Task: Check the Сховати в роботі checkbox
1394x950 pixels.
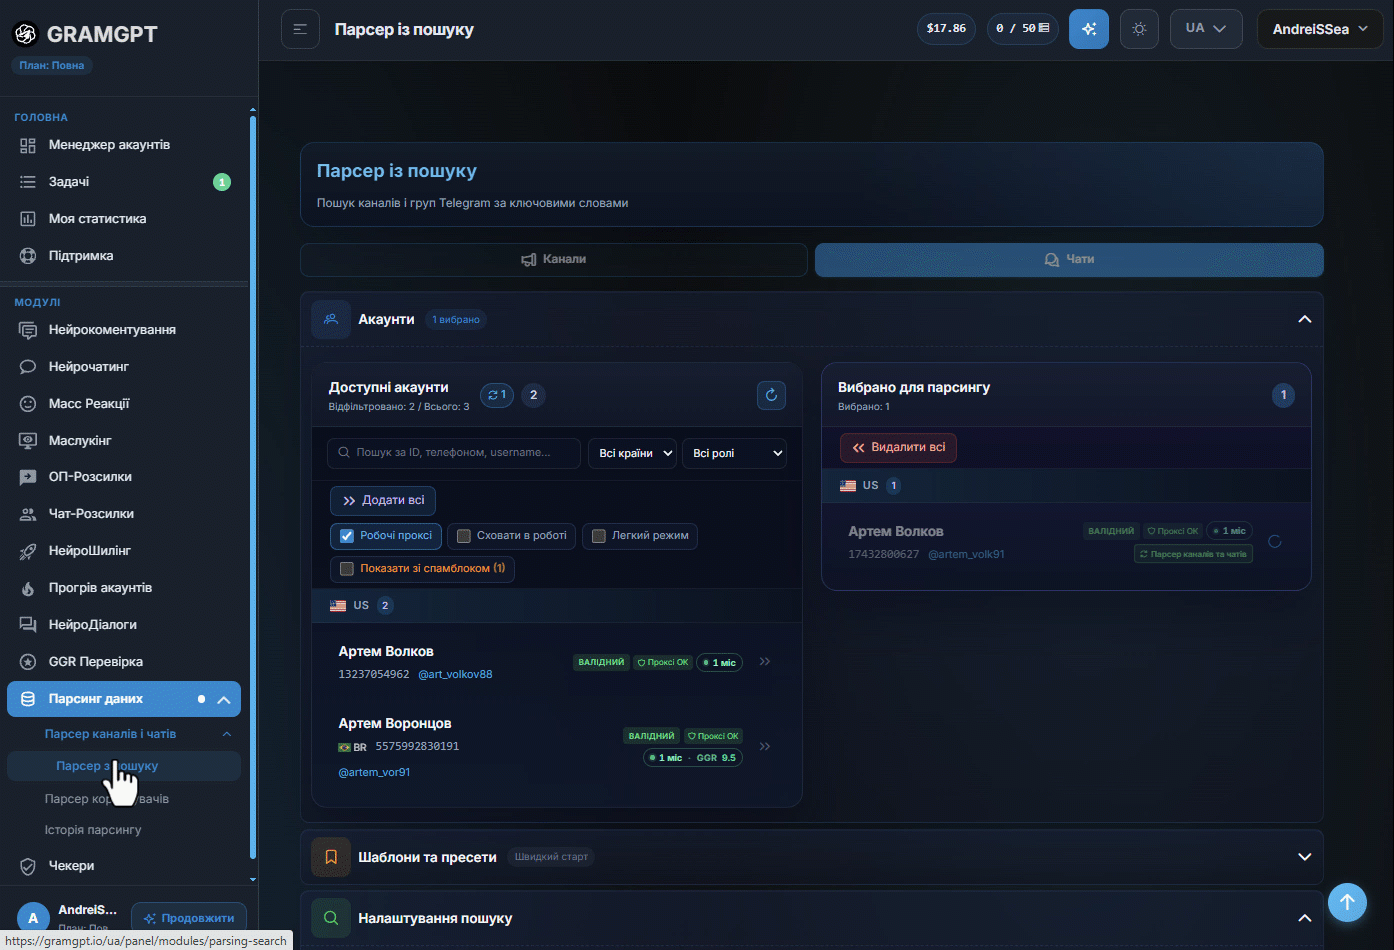Action: [x=464, y=536]
